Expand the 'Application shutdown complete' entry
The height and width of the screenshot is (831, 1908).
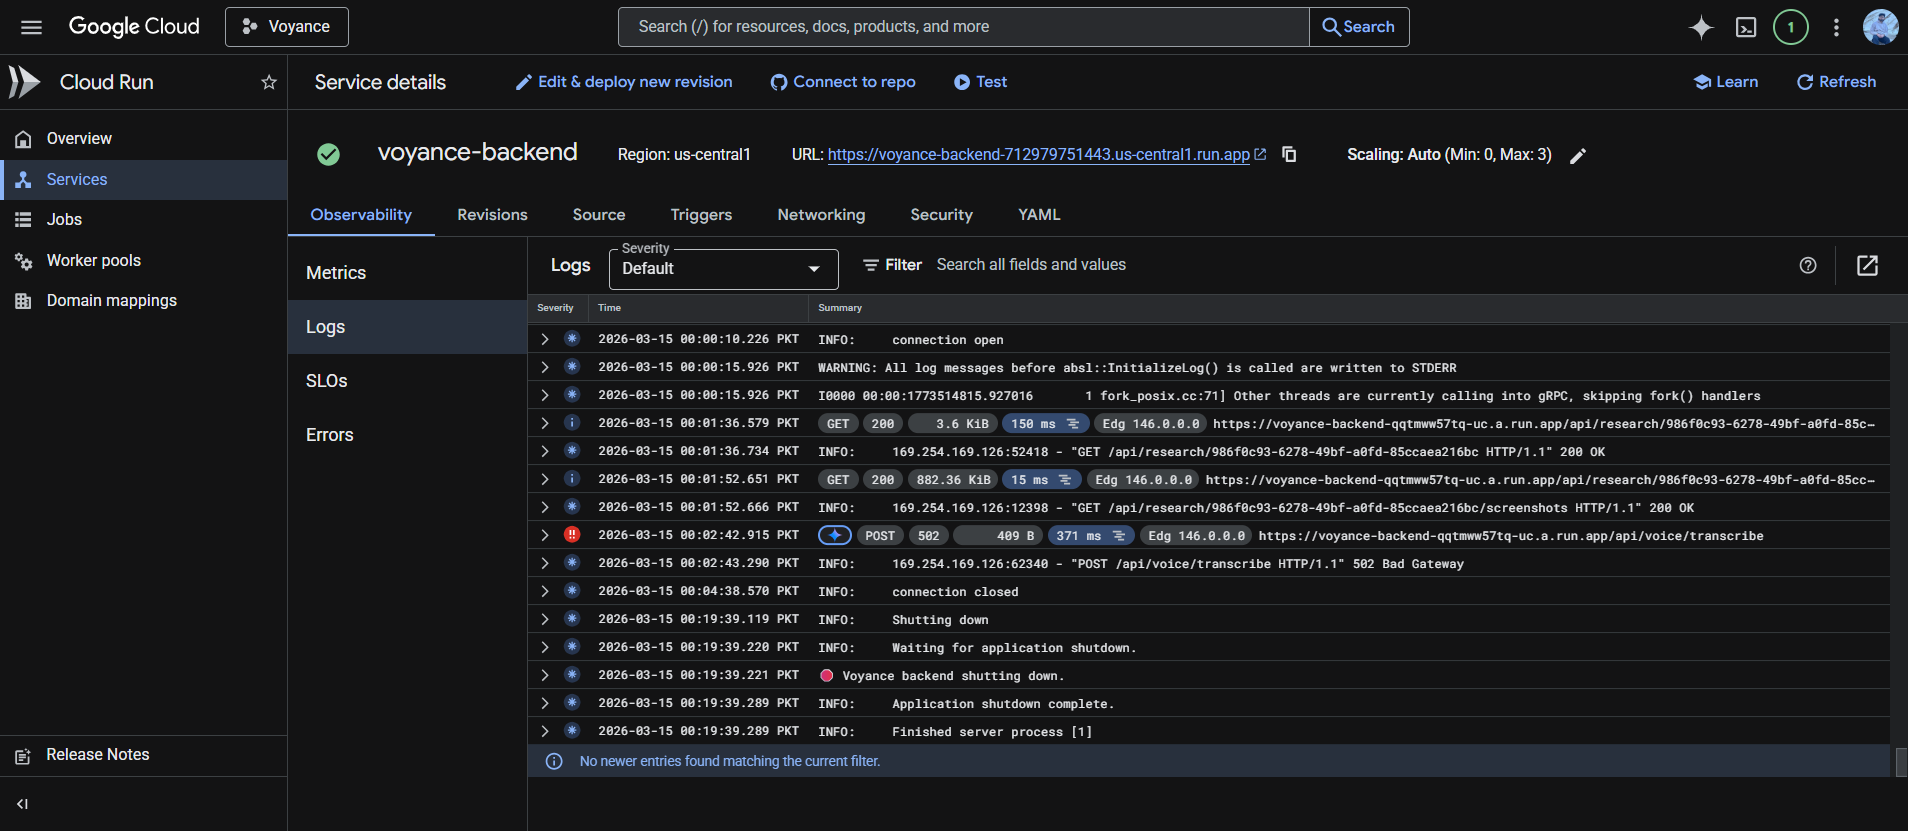pos(545,703)
